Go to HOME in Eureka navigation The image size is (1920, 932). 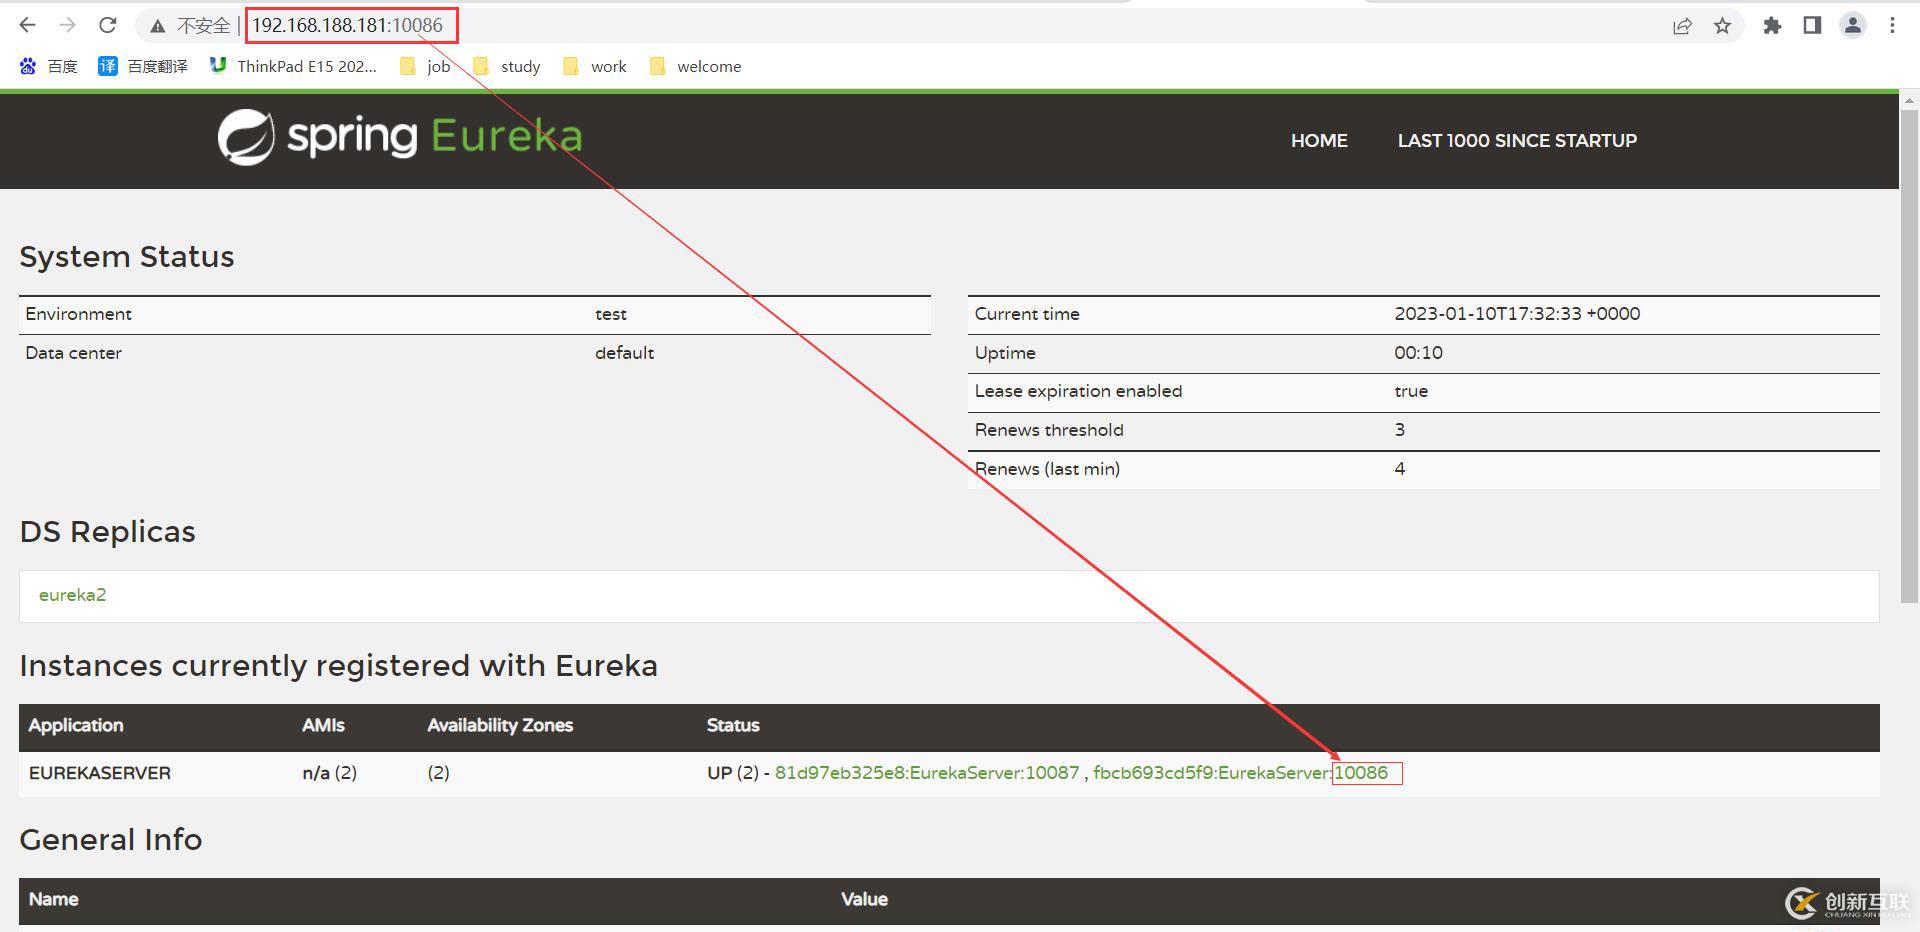coord(1319,141)
